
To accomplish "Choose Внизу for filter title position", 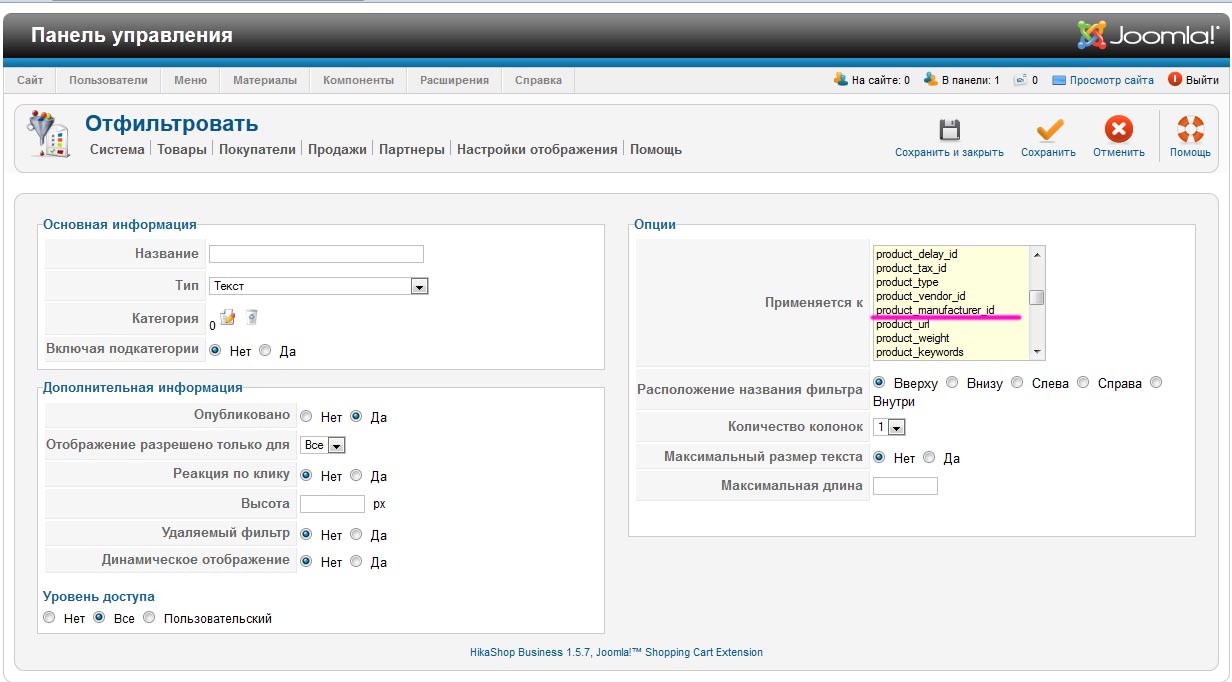I will [x=952, y=383].
